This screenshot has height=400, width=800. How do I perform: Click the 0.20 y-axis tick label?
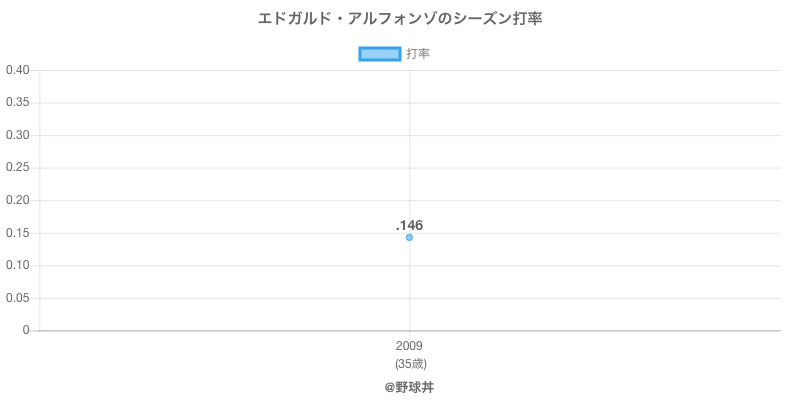17,201
